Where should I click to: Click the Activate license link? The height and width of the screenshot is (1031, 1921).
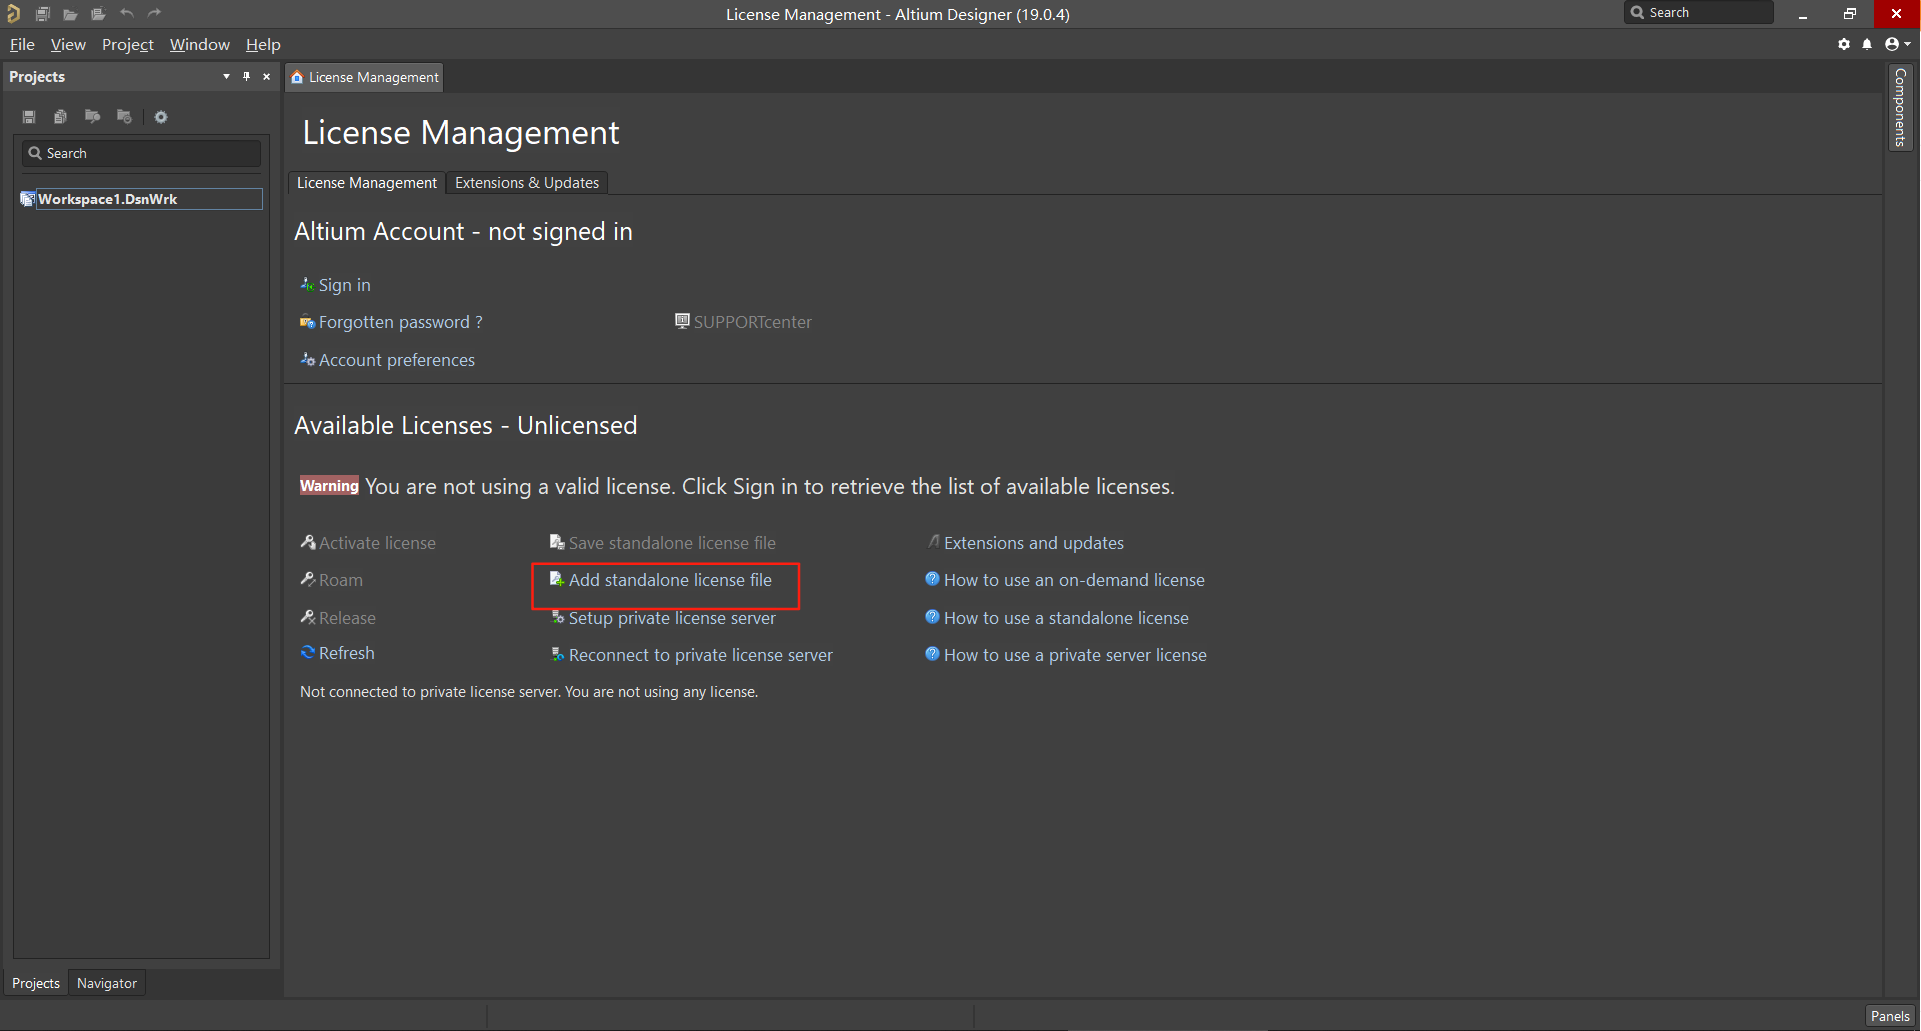tap(368, 543)
